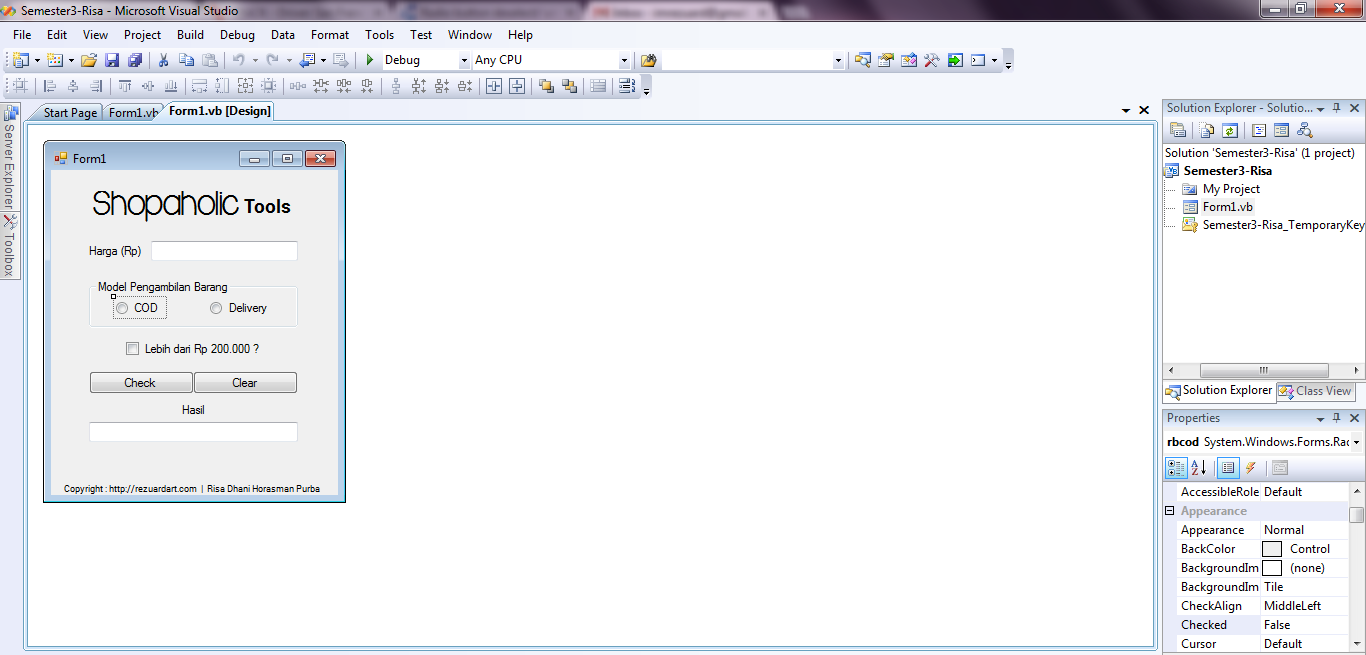Click the BackgroundImage (none) swatch
Screen dimensions: 1366x655
tap(1272, 568)
